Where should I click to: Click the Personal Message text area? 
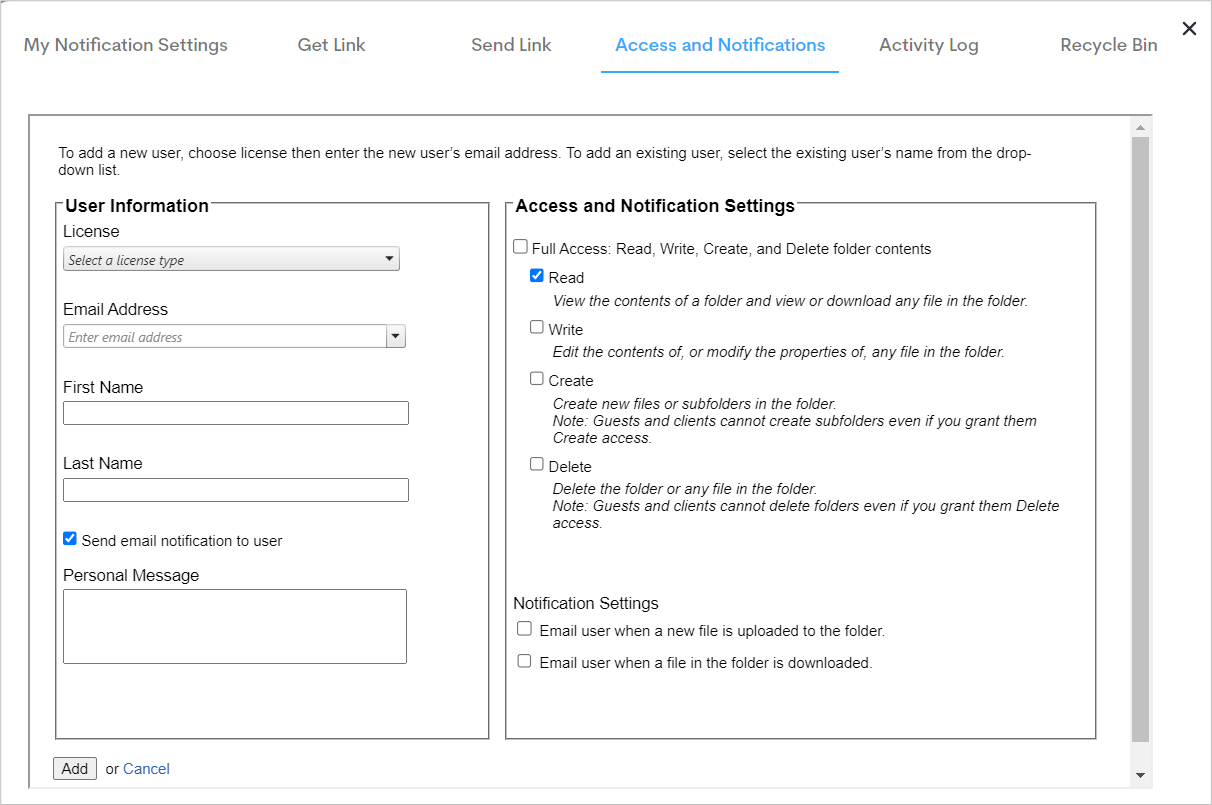tap(235, 626)
